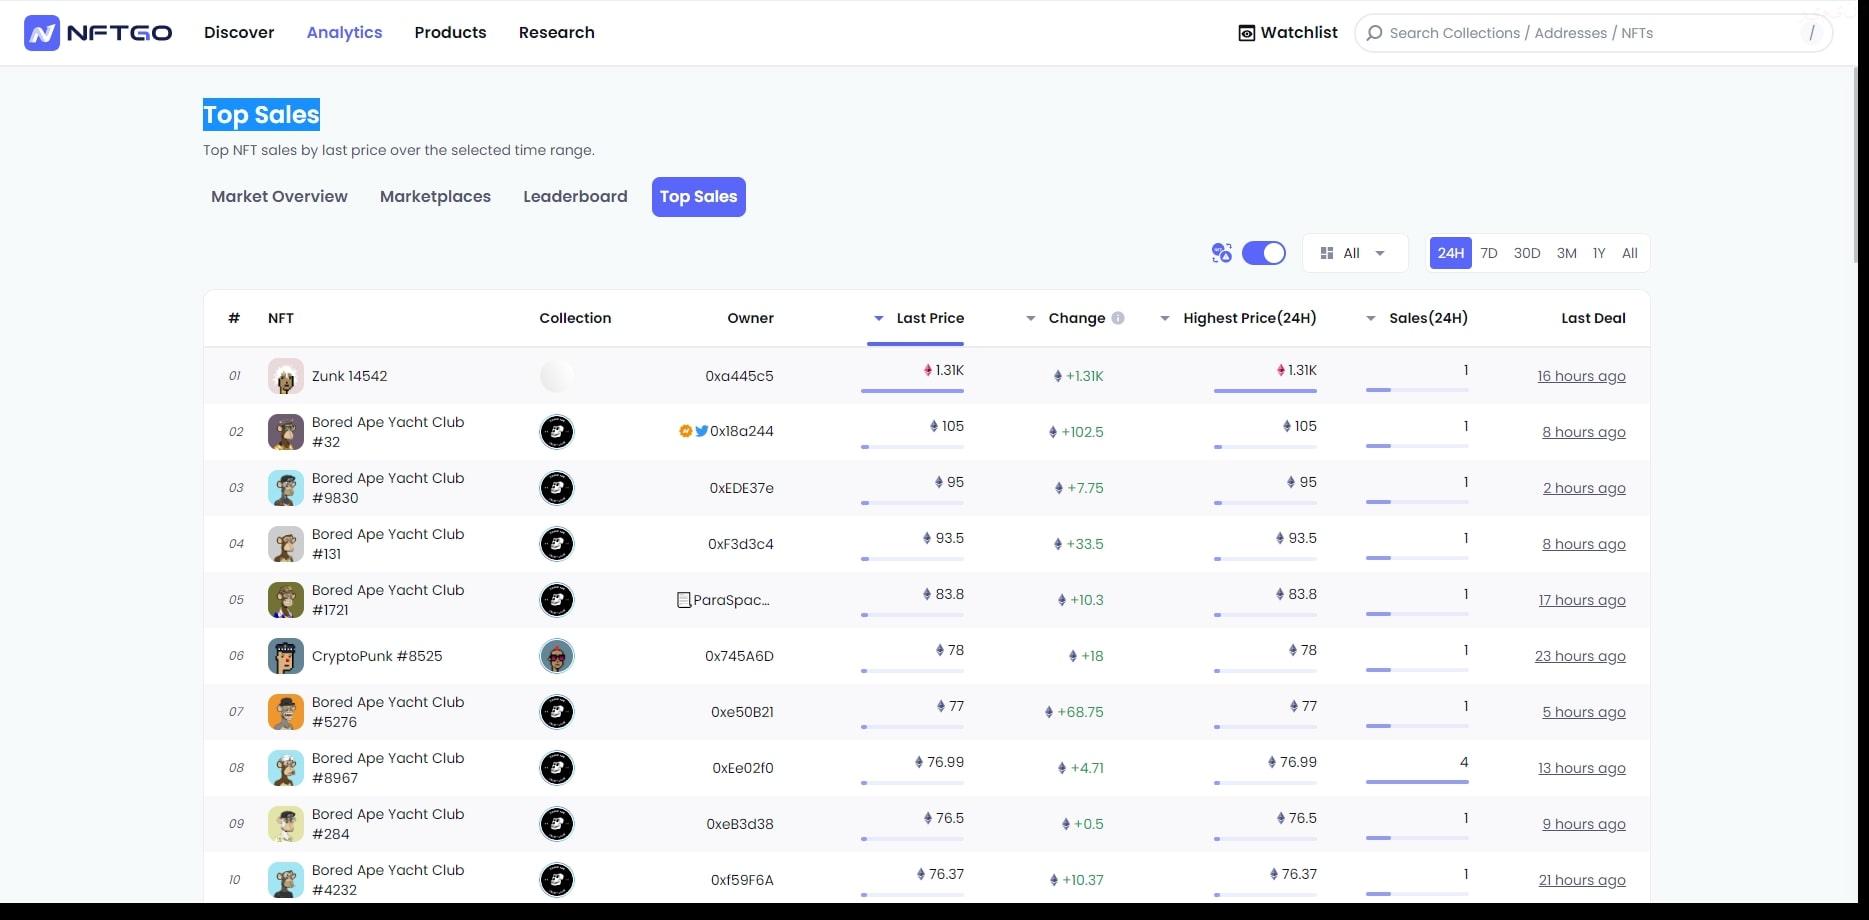
Task: Click BAYC collection icon in #5276 row
Action: coord(557,712)
